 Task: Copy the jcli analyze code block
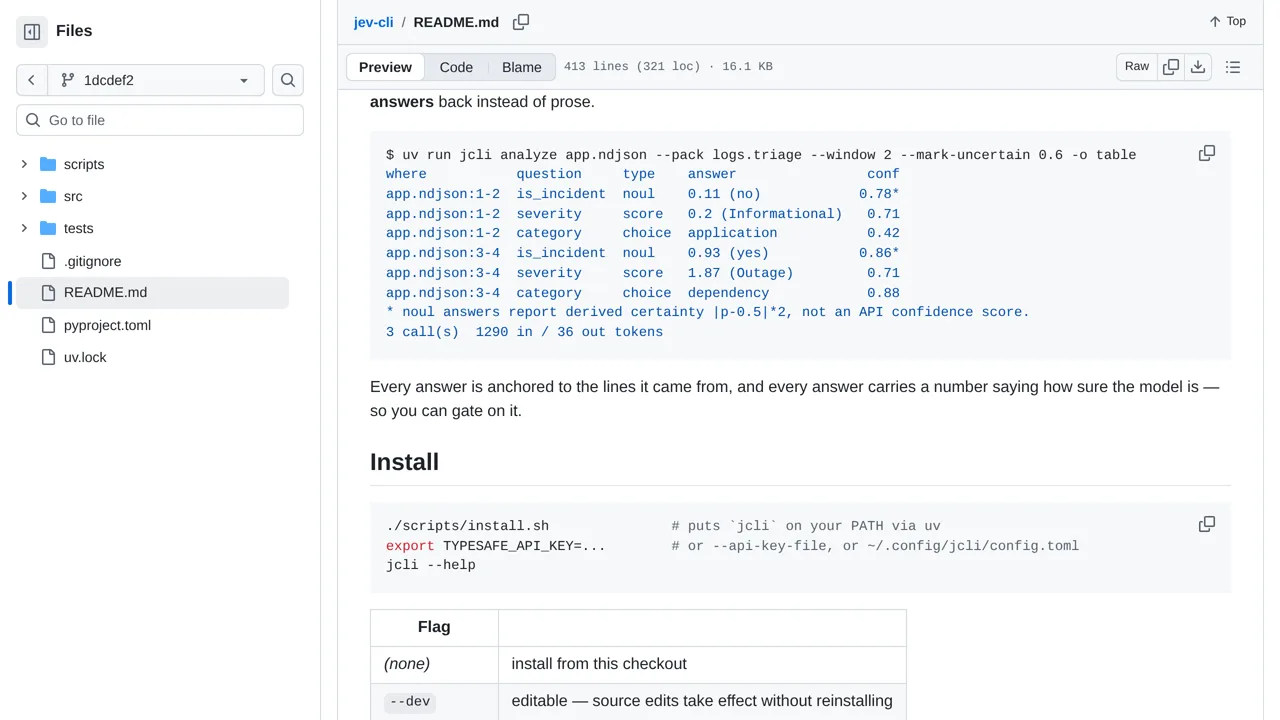click(x=1207, y=153)
